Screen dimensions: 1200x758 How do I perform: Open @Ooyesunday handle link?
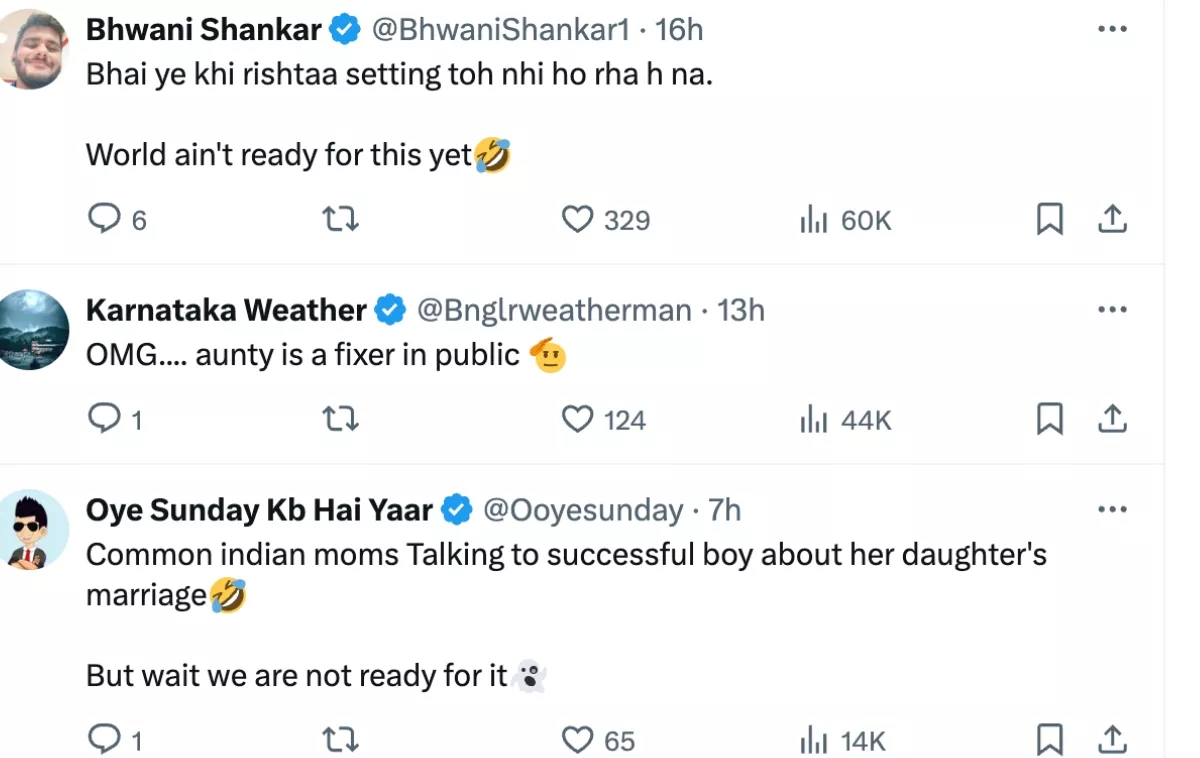583,511
